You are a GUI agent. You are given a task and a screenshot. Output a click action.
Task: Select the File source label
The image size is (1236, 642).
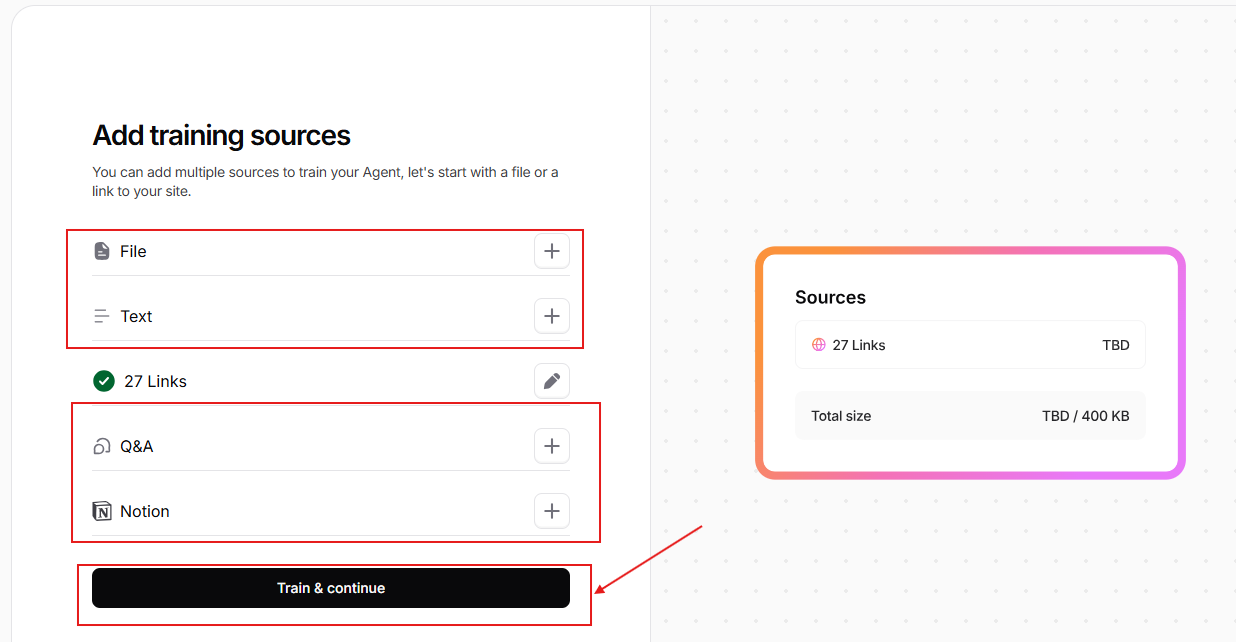[x=133, y=251]
